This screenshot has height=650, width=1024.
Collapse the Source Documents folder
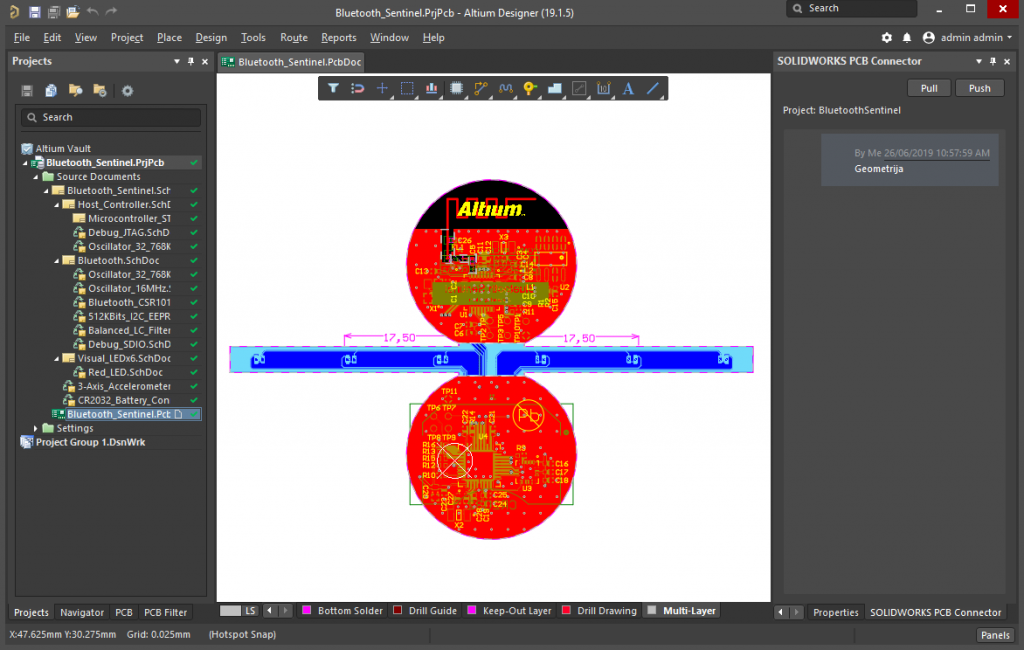(x=36, y=177)
